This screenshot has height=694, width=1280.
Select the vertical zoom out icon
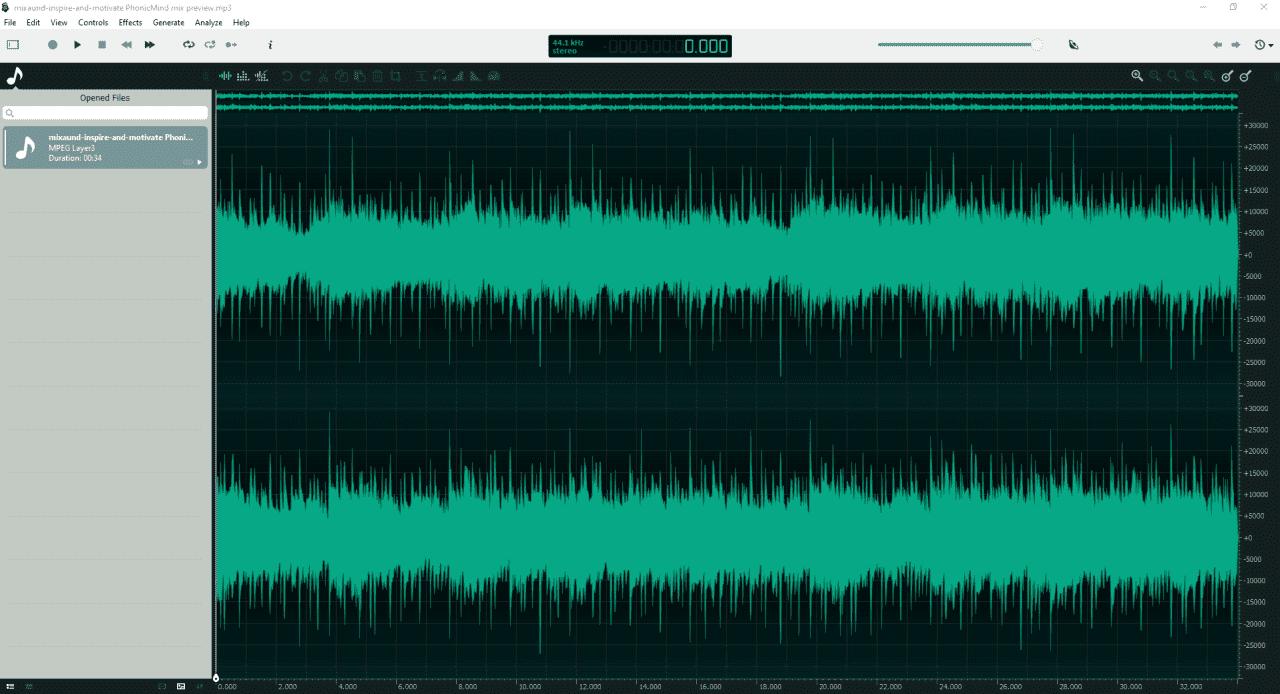pyautogui.click(x=1246, y=75)
